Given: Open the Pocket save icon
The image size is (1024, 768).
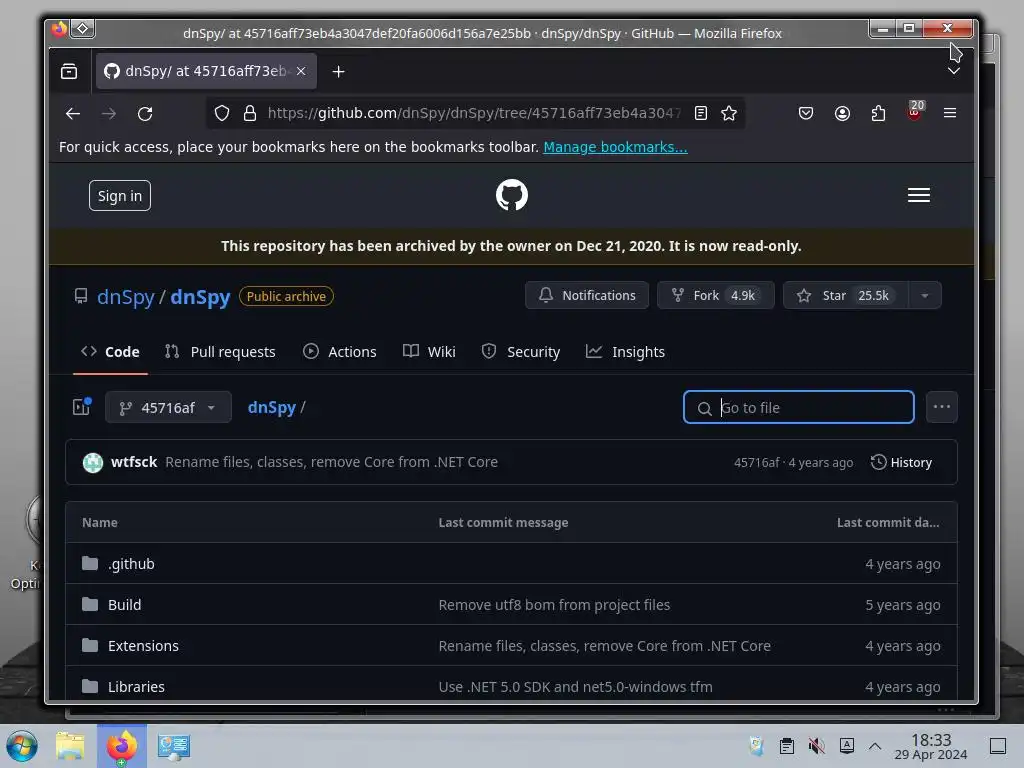Looking at the screenshot, I should click(806, 114).
